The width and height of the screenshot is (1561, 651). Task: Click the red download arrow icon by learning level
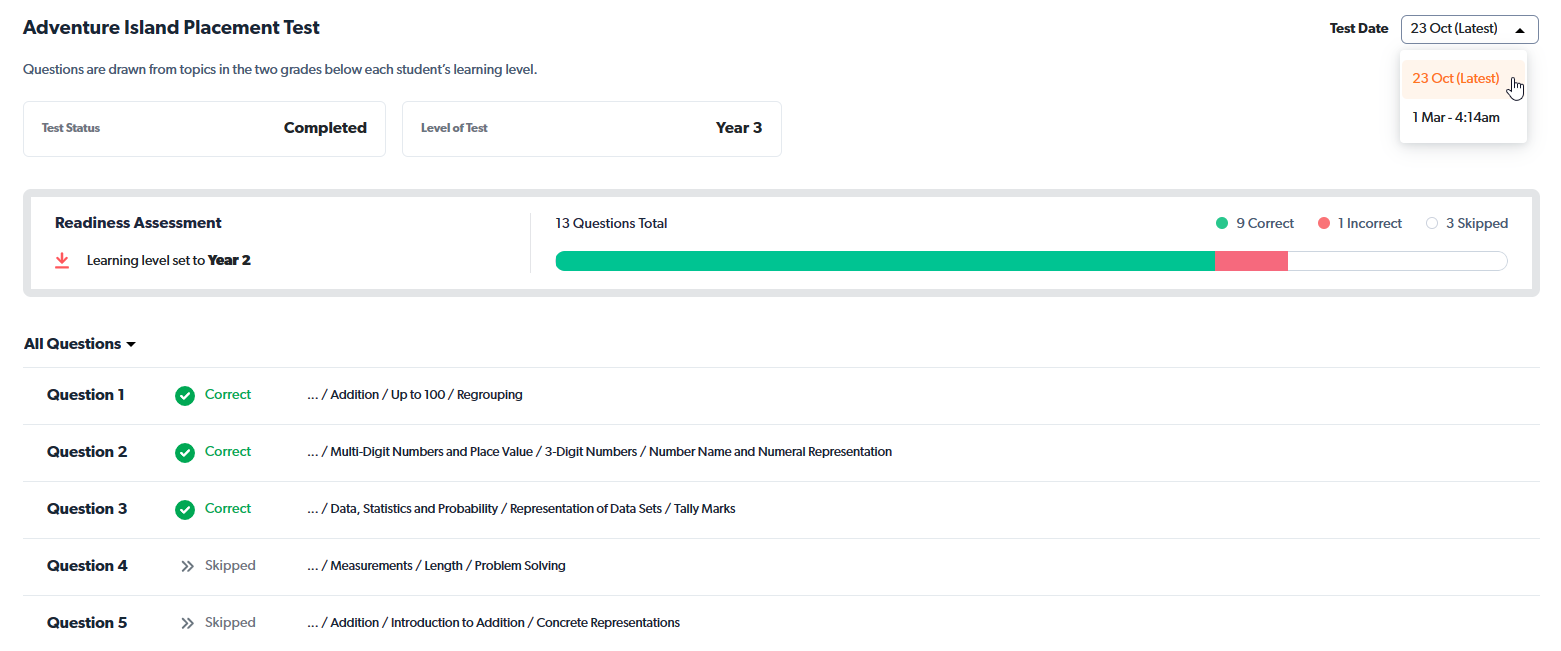coord(62,261)
